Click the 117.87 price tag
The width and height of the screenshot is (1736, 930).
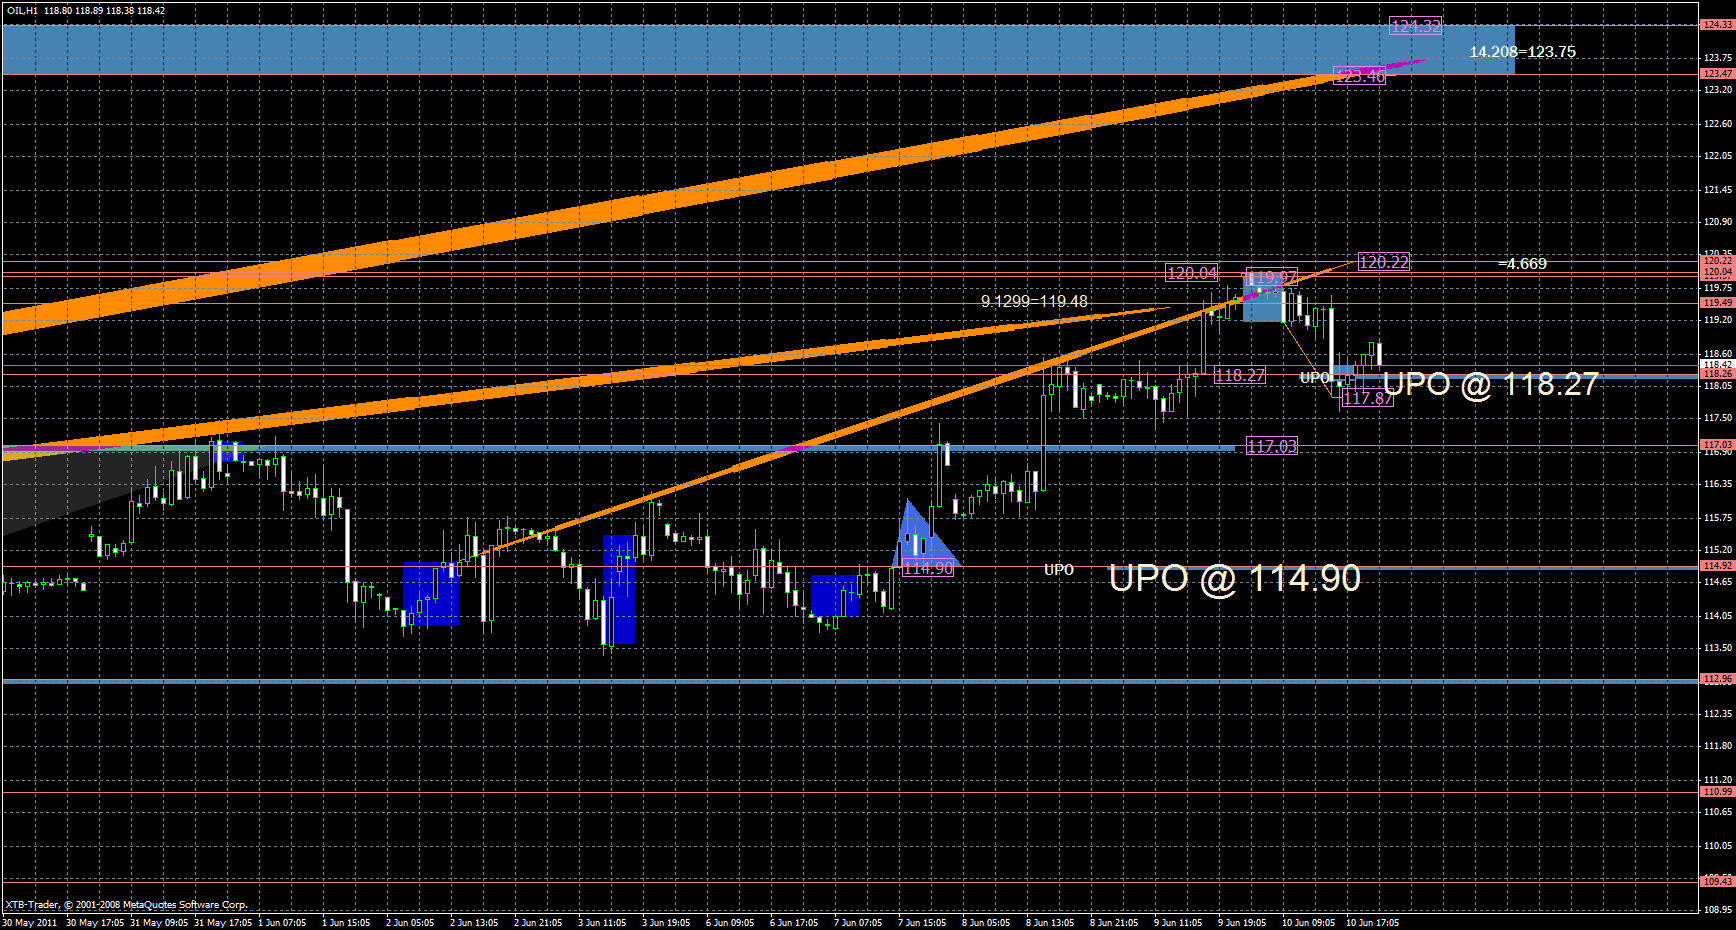(x=1367, y=399)
